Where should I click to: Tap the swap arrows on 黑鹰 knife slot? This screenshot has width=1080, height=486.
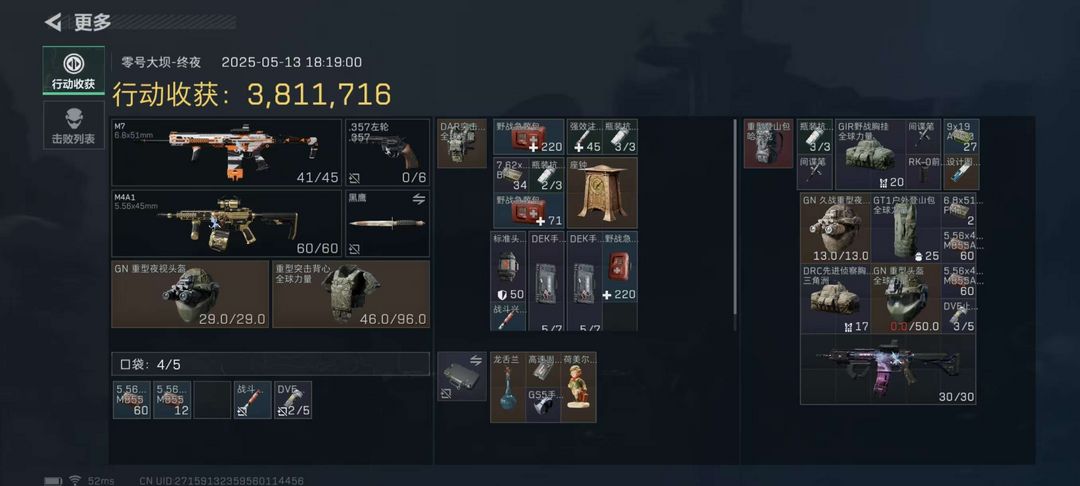(418, 199)
